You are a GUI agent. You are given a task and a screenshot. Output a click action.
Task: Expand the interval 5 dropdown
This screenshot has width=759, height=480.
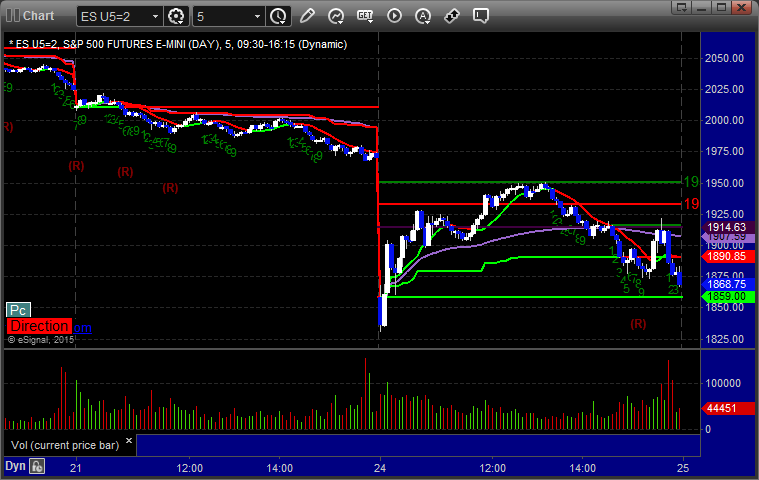pyautogui.click(x=258, y=16)
